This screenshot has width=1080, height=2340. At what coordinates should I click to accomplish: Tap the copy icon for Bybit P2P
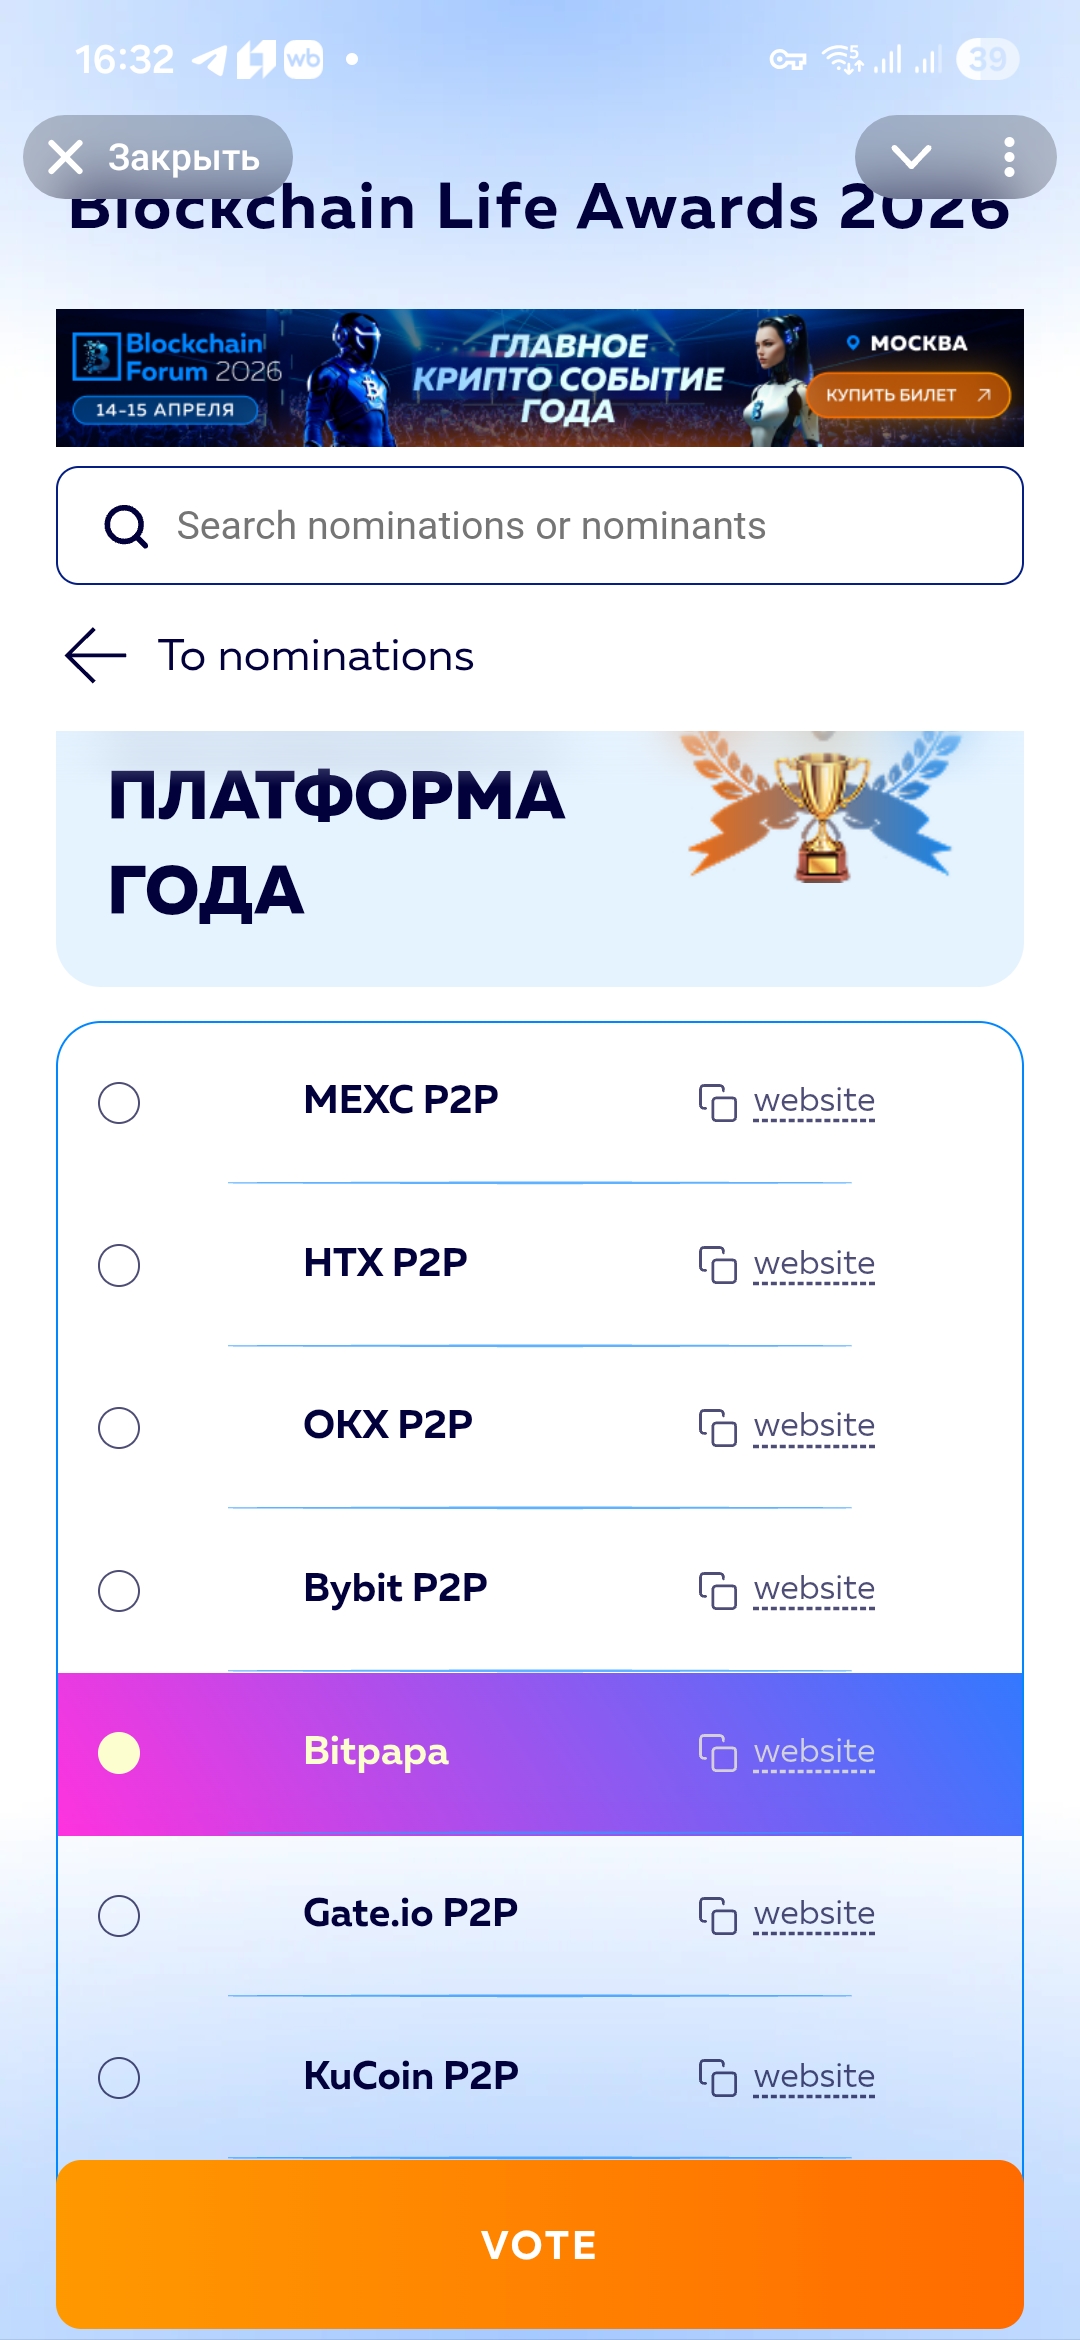click(x=717, y=1590)
